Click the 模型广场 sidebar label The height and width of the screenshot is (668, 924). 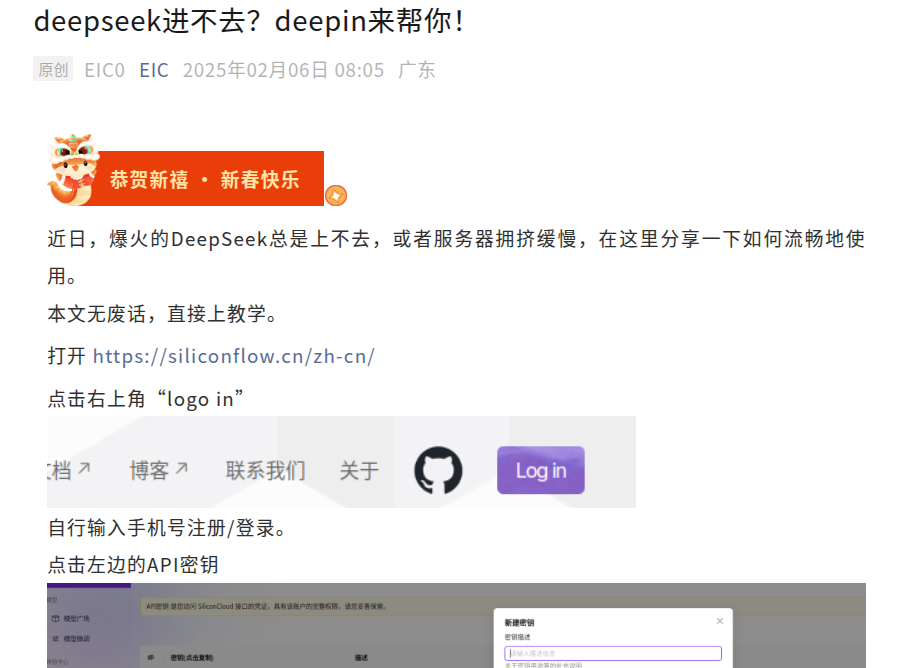click(x=77, y=619)
